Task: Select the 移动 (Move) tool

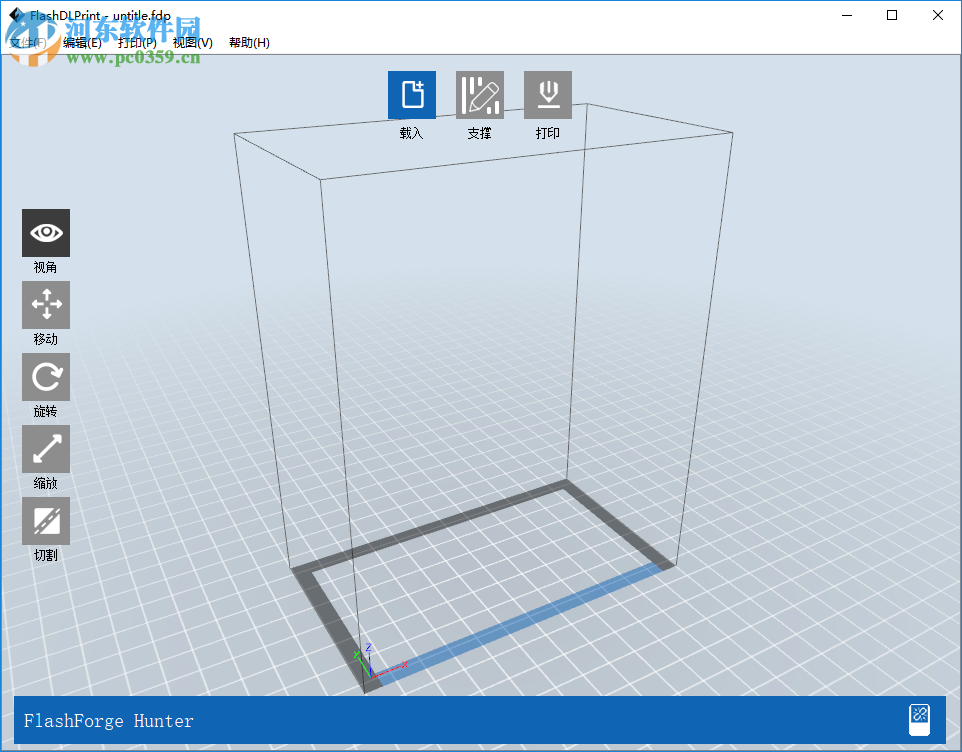Action: click(x=46, y=304)
